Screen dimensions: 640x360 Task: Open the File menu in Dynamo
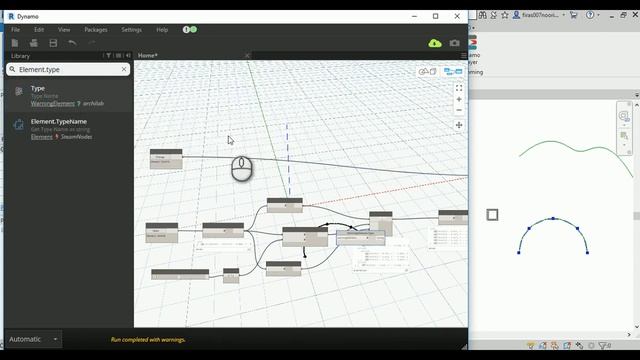point(16,29)
